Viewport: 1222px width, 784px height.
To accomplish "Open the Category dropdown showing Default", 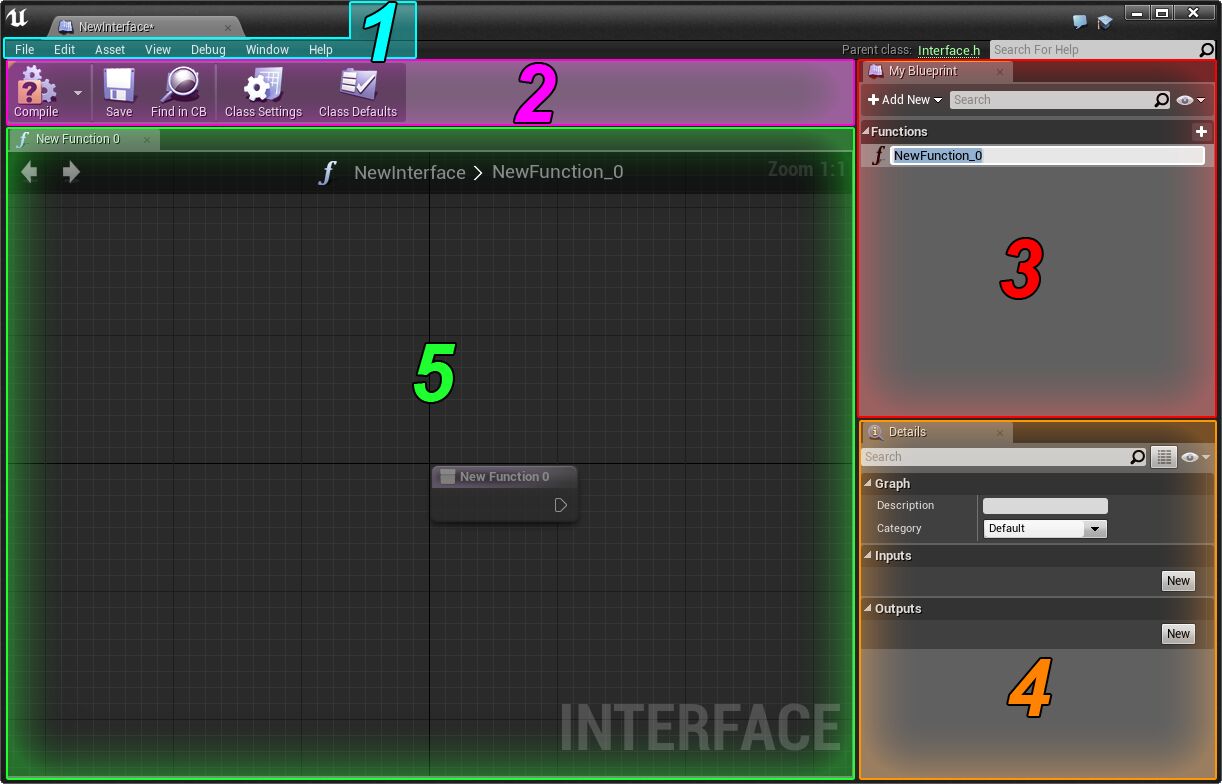I will (1043, 528).
